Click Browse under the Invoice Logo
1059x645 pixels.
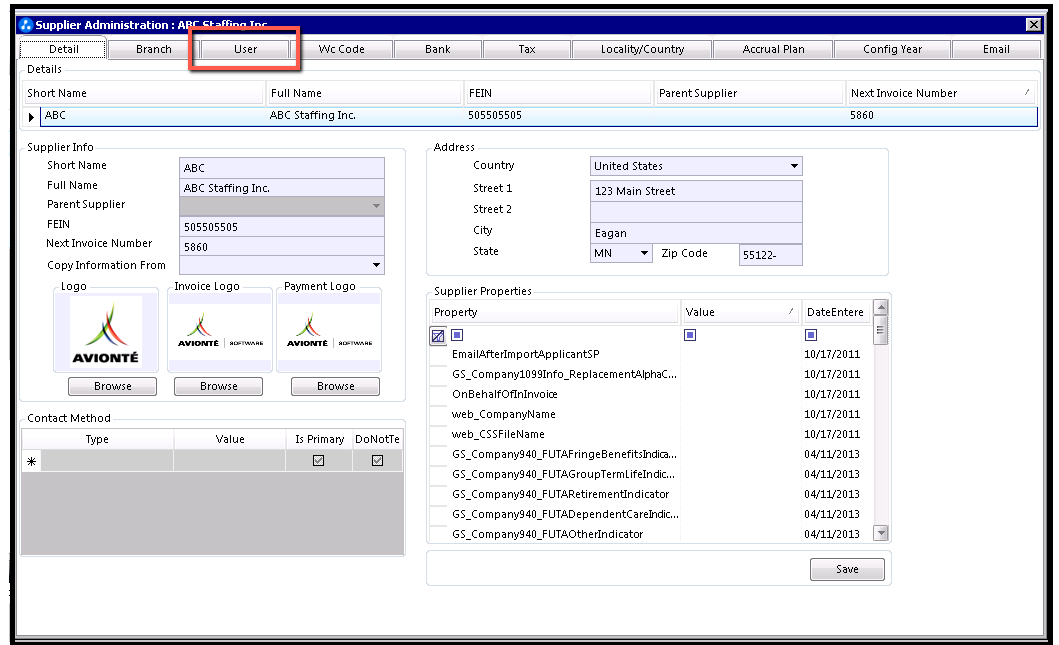point(219,386)
